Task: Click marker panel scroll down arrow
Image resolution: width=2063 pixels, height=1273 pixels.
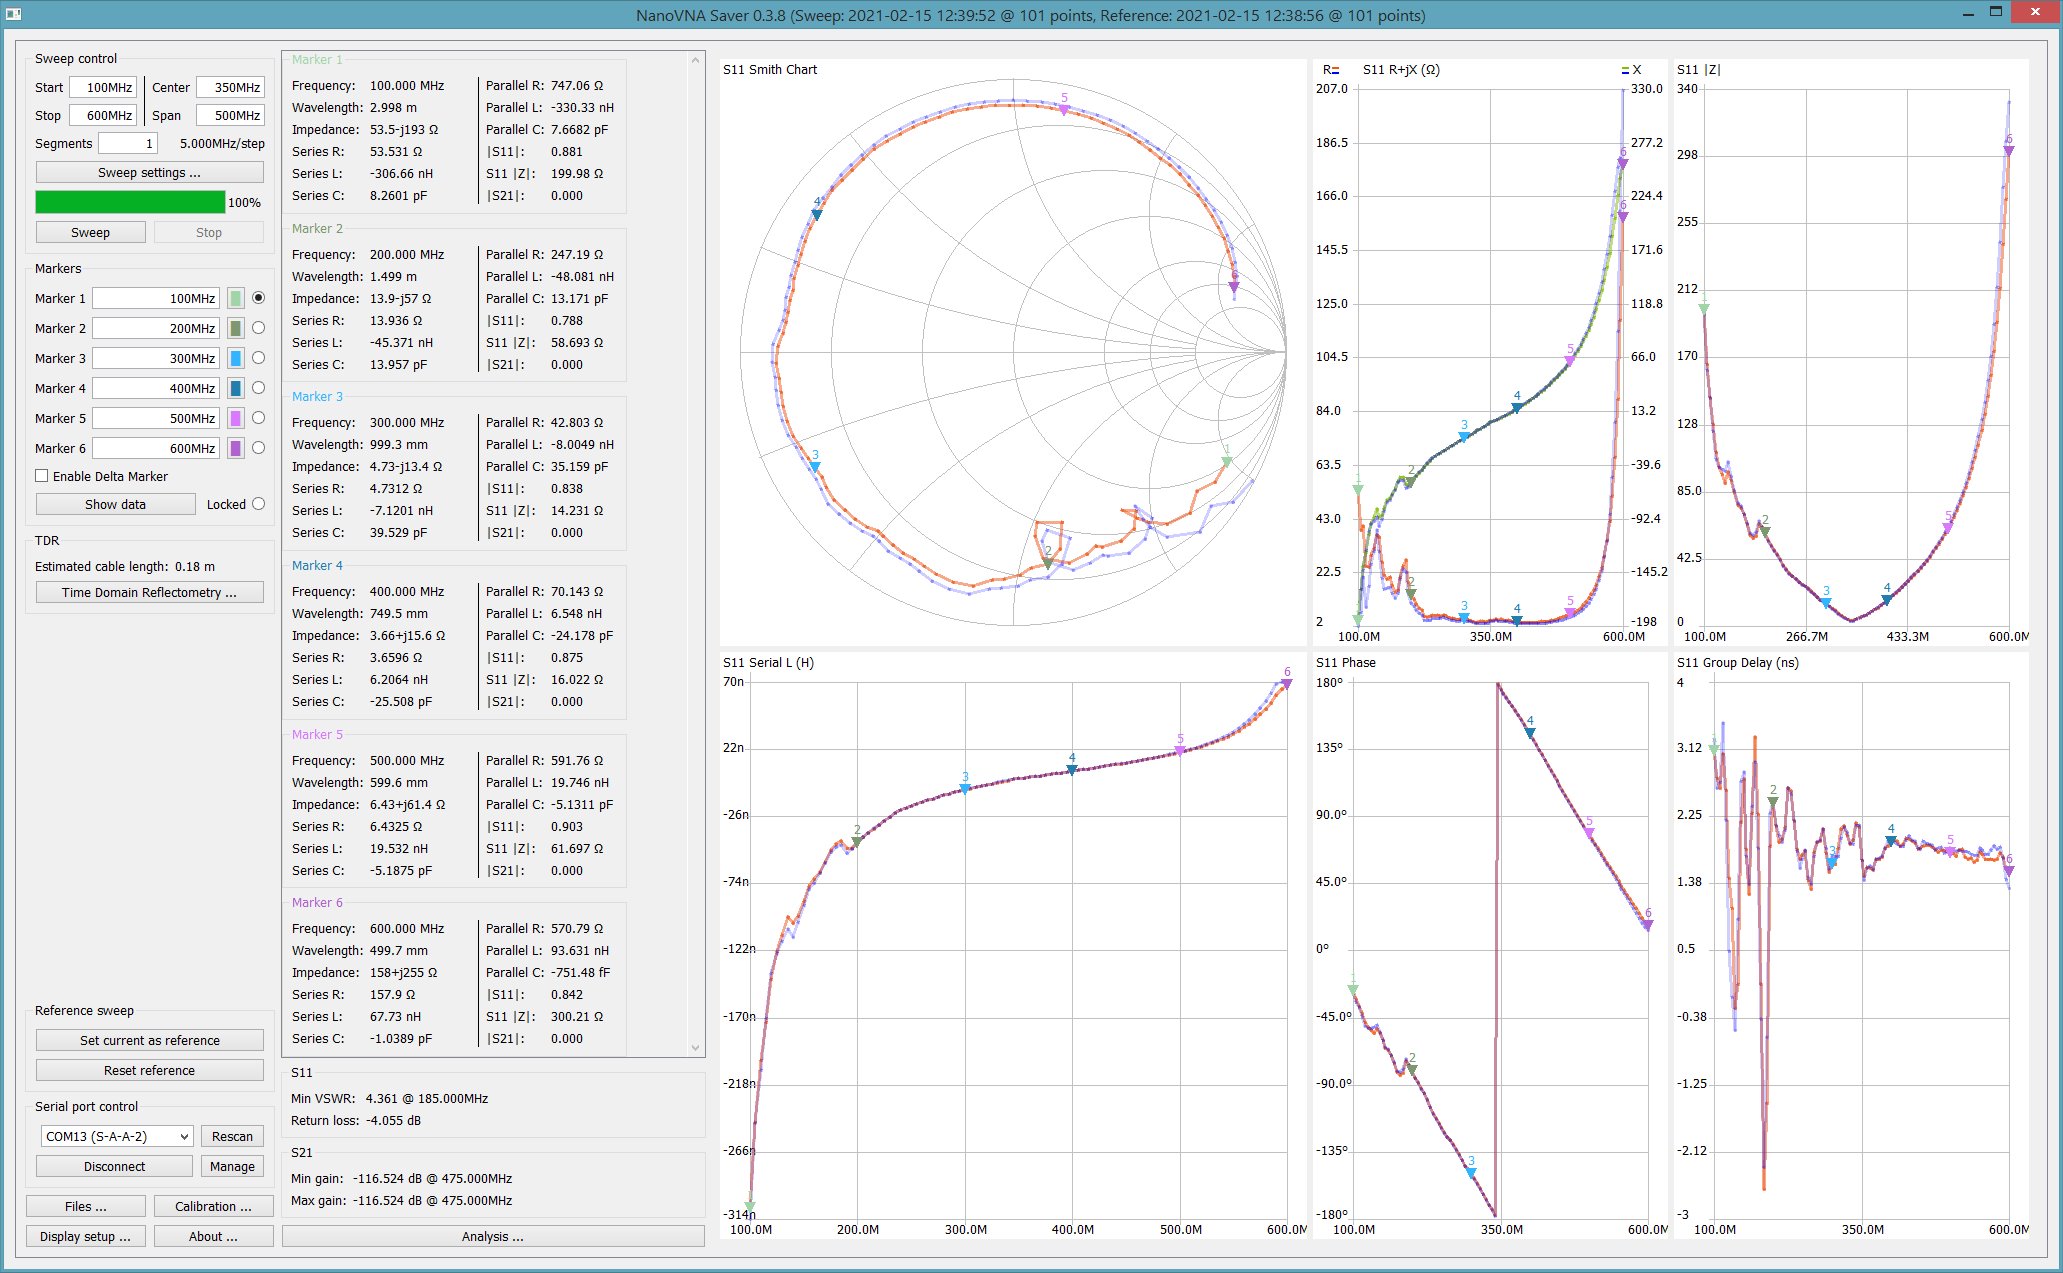Action: [696, 1048]
